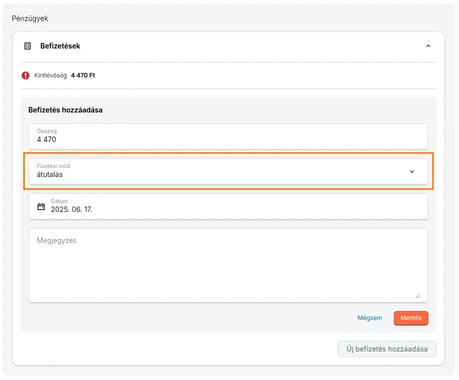Click the Pénzügyek section title
The image size is (459, 380).
tap(30, 19)
